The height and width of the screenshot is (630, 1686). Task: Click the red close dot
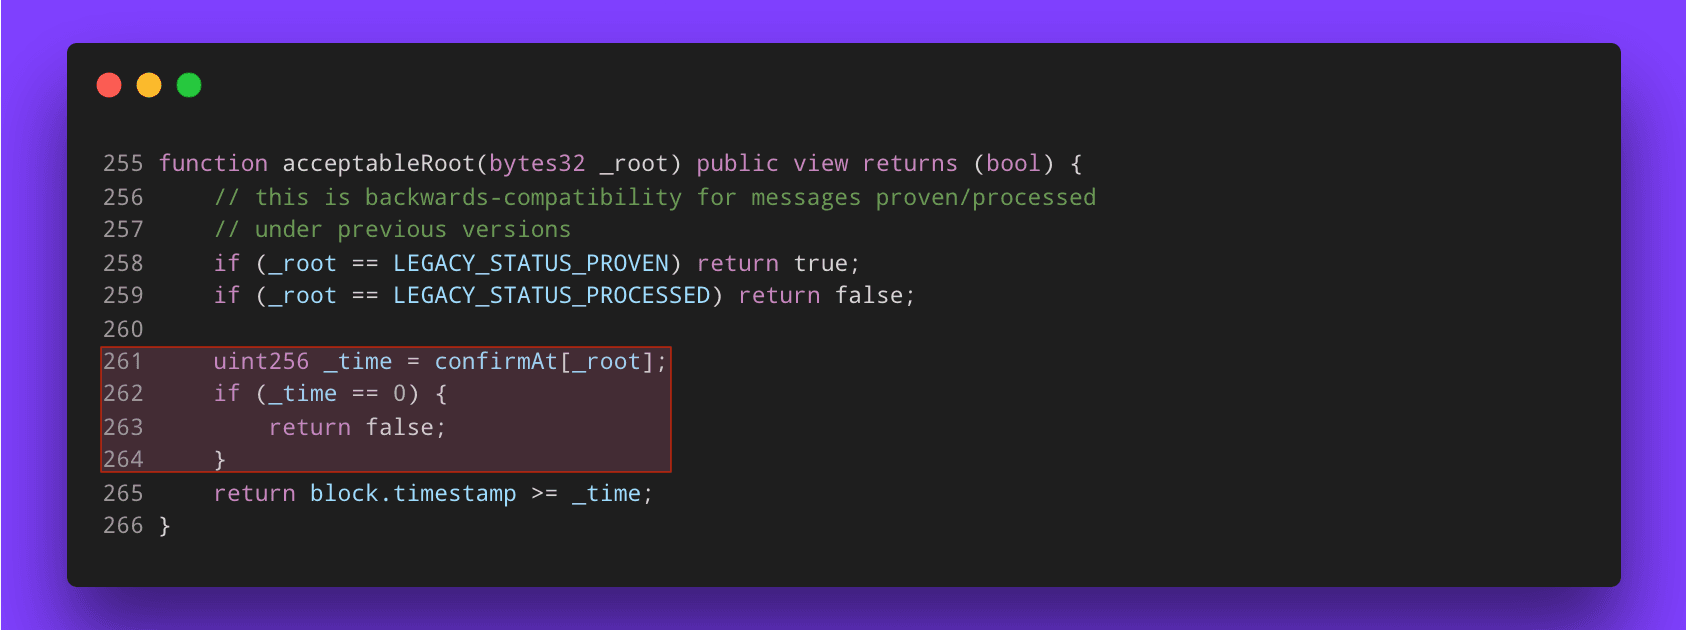tap(109, 85)
